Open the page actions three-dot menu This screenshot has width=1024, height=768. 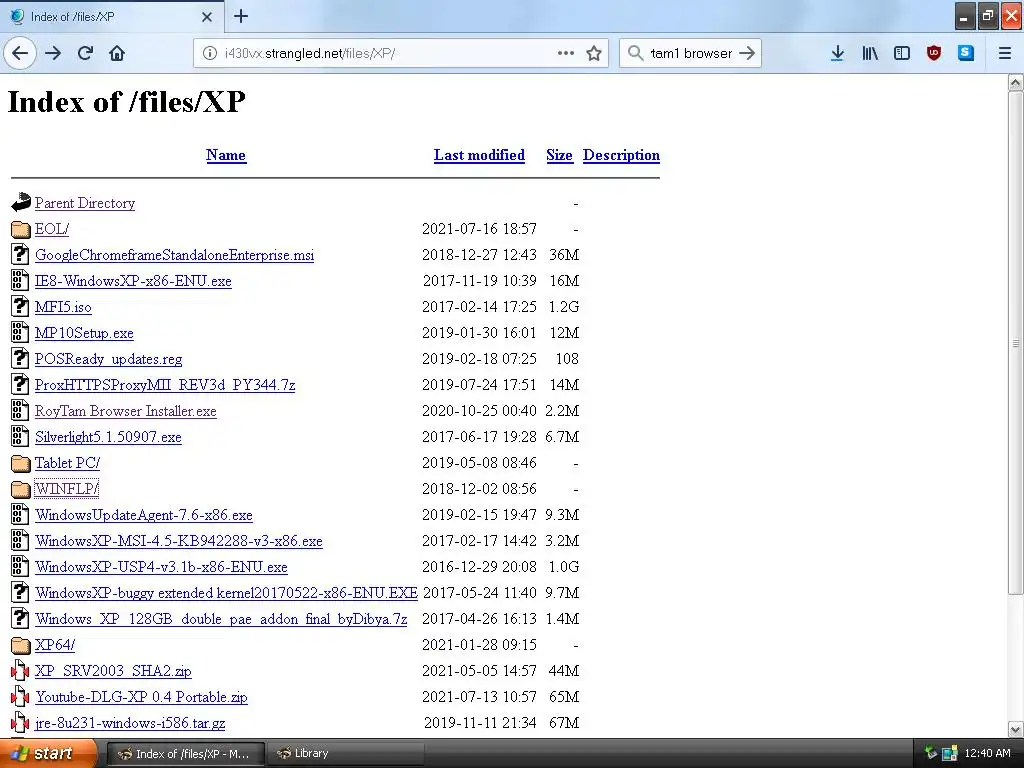click(x=566, y=53)
